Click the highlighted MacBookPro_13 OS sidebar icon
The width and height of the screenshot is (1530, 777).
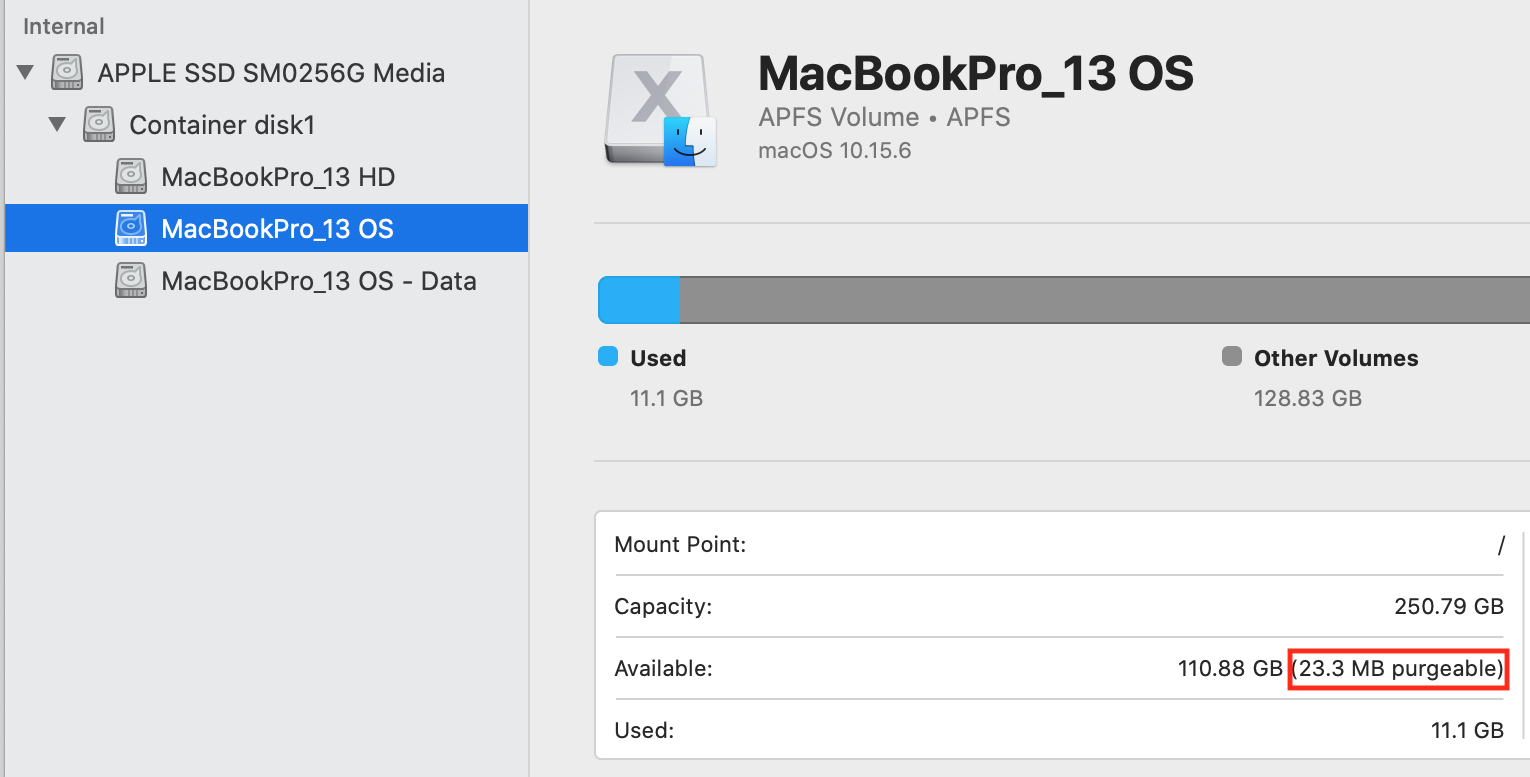131,229
